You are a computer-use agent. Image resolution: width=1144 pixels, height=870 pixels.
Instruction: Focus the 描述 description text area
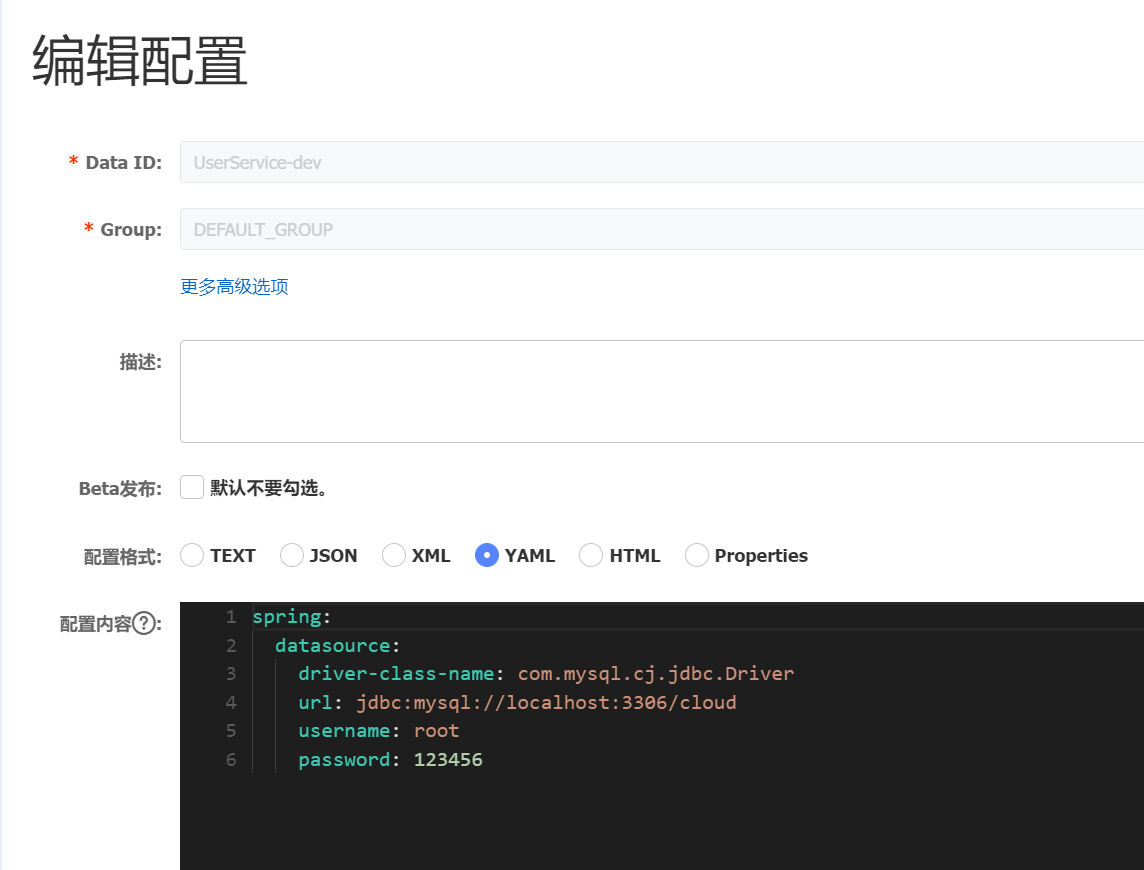click(662, 391)
